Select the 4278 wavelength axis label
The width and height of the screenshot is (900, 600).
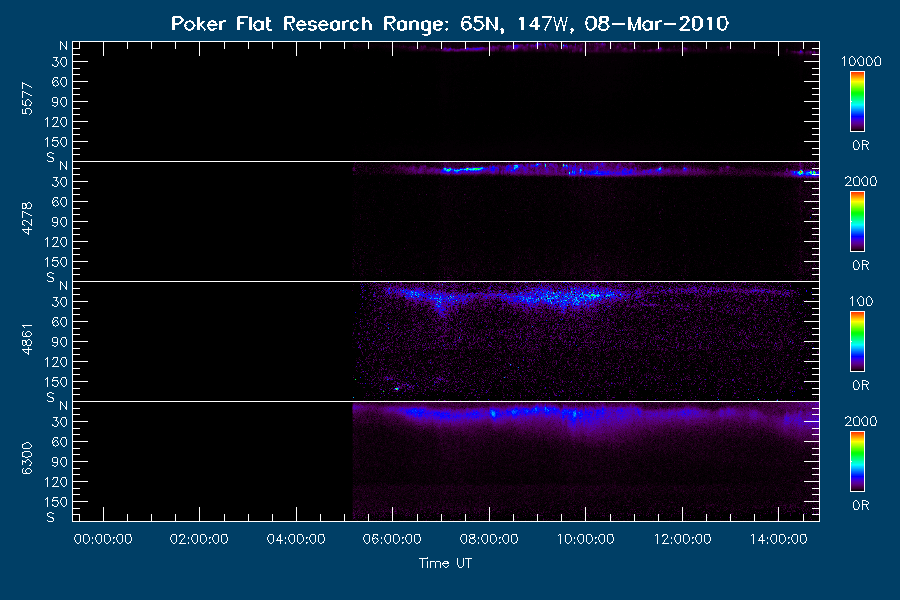[x=27, y=219]
